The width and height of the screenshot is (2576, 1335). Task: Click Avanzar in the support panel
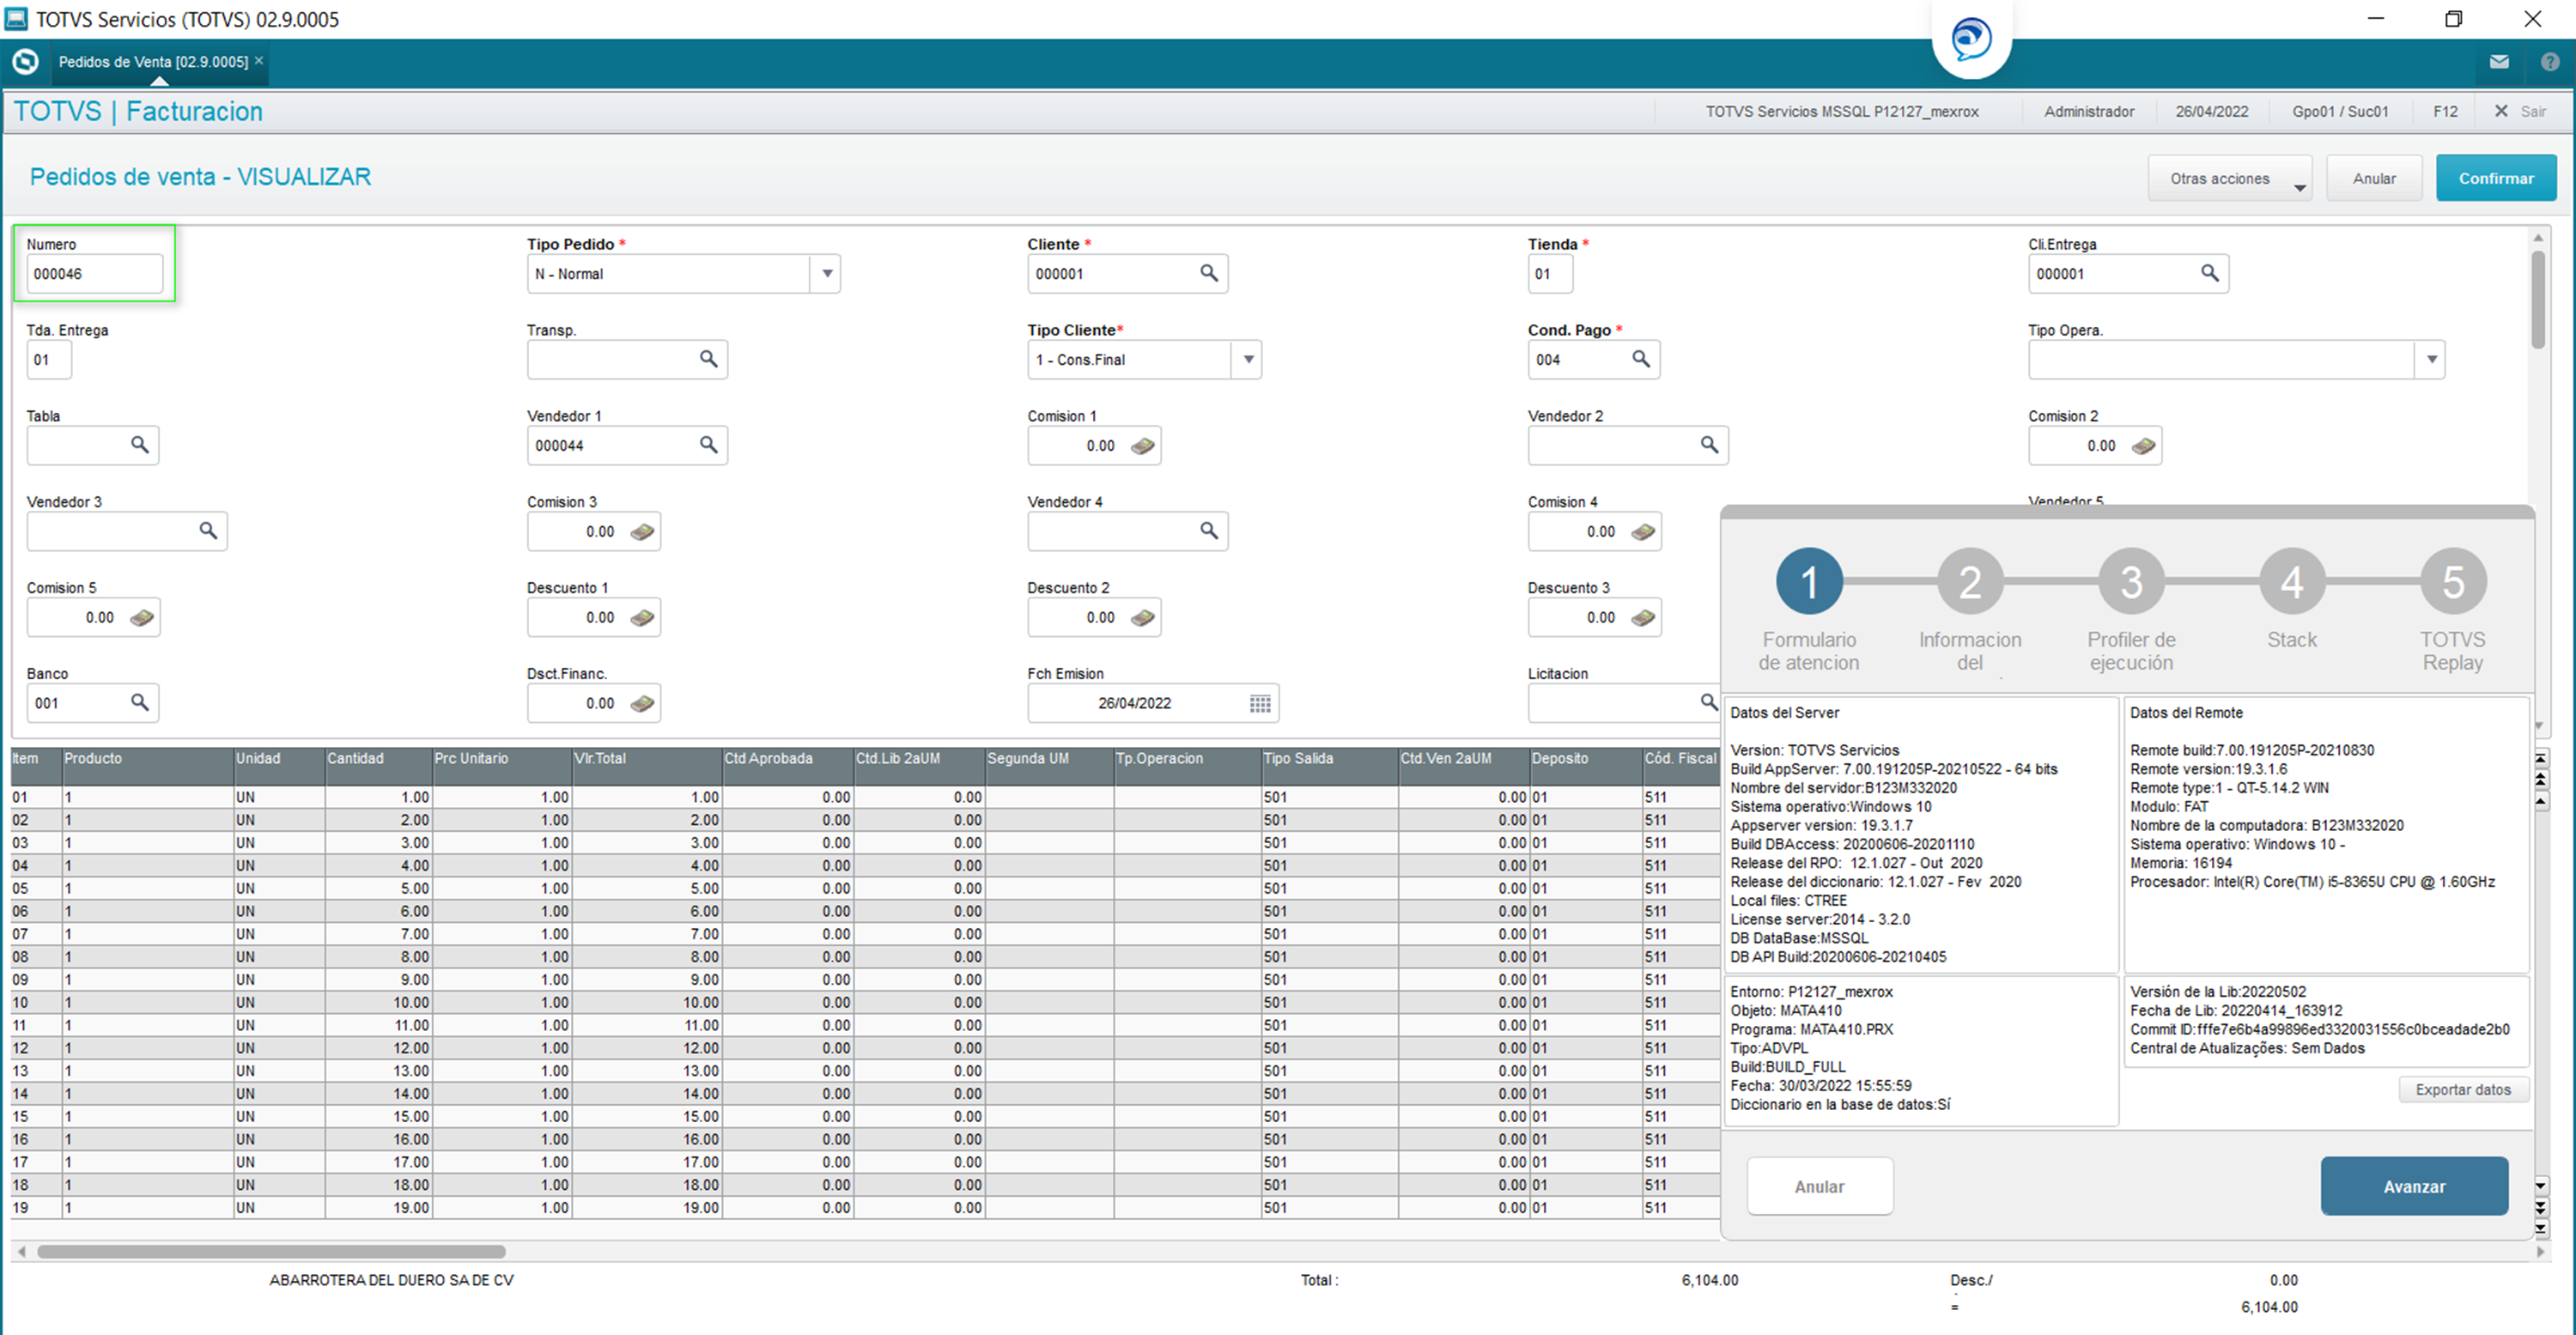[x=2413, y=1187]
